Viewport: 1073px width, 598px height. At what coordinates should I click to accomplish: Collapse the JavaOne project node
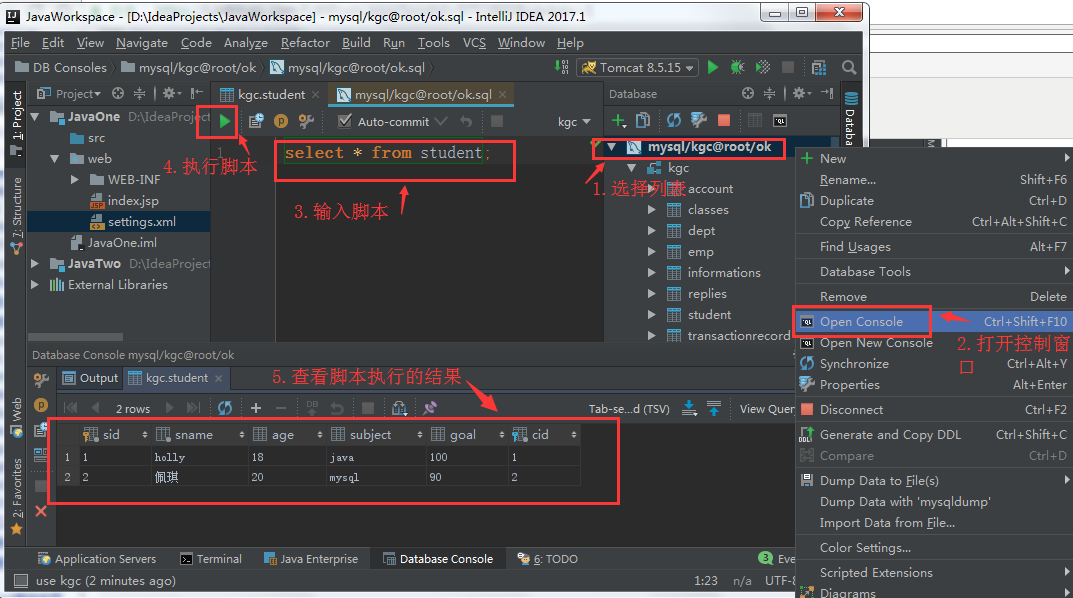35,117
